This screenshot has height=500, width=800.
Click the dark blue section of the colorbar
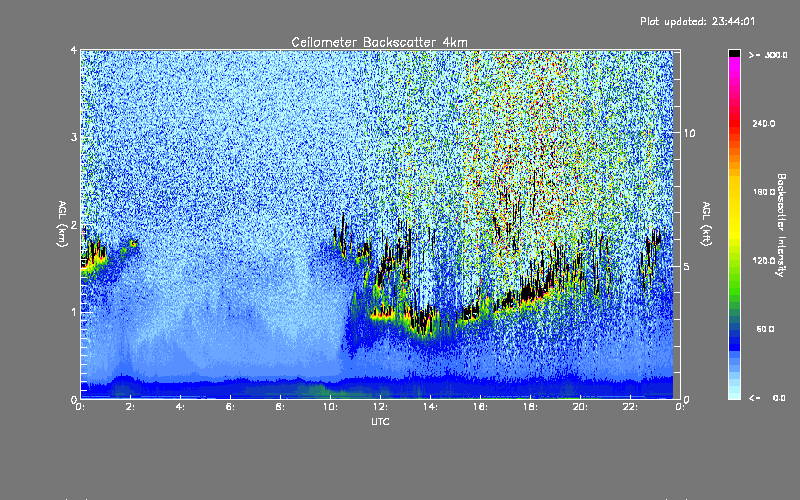tap(734, 339)
